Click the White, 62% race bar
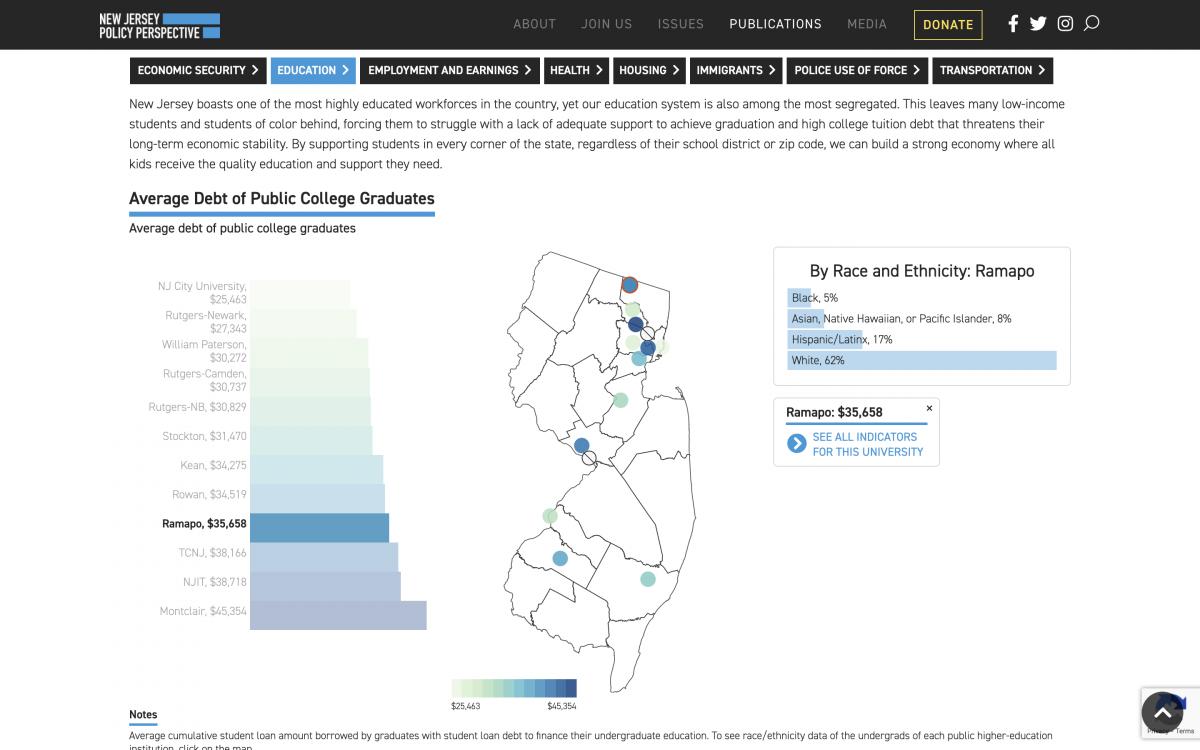1200x750 pixels. [922, 360]
